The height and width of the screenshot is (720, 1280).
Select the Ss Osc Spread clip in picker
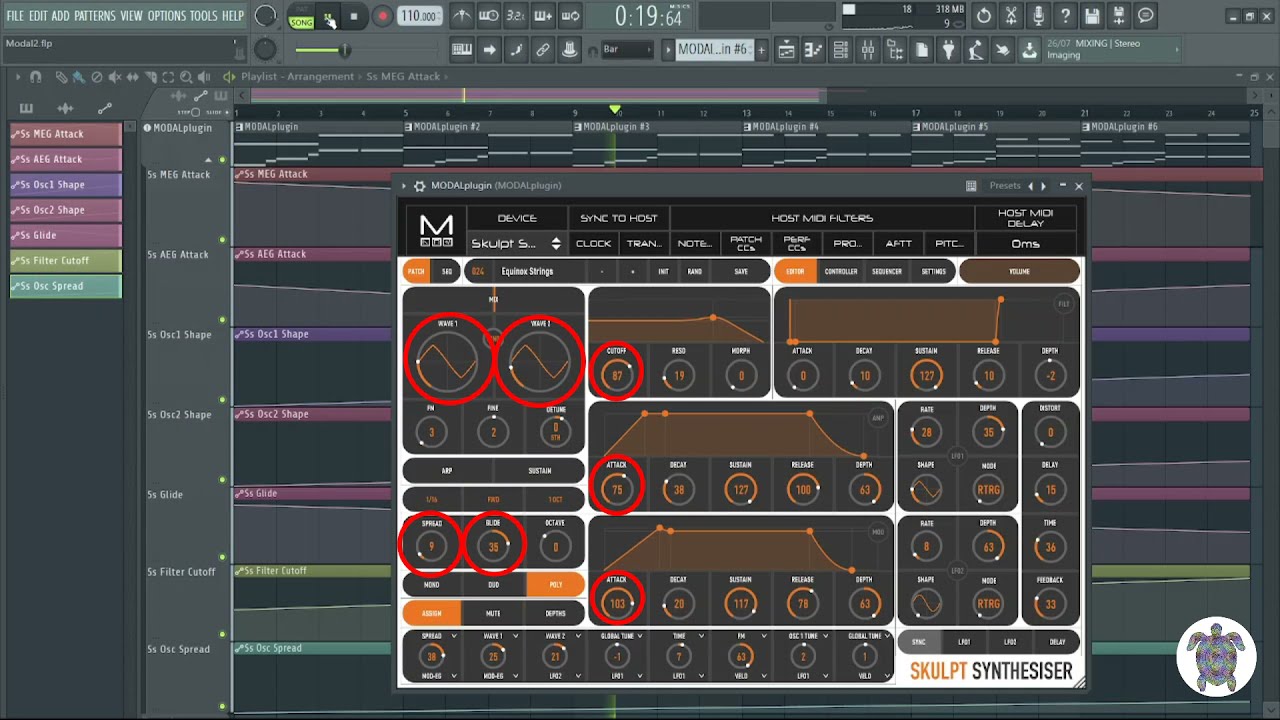point(66,286)
